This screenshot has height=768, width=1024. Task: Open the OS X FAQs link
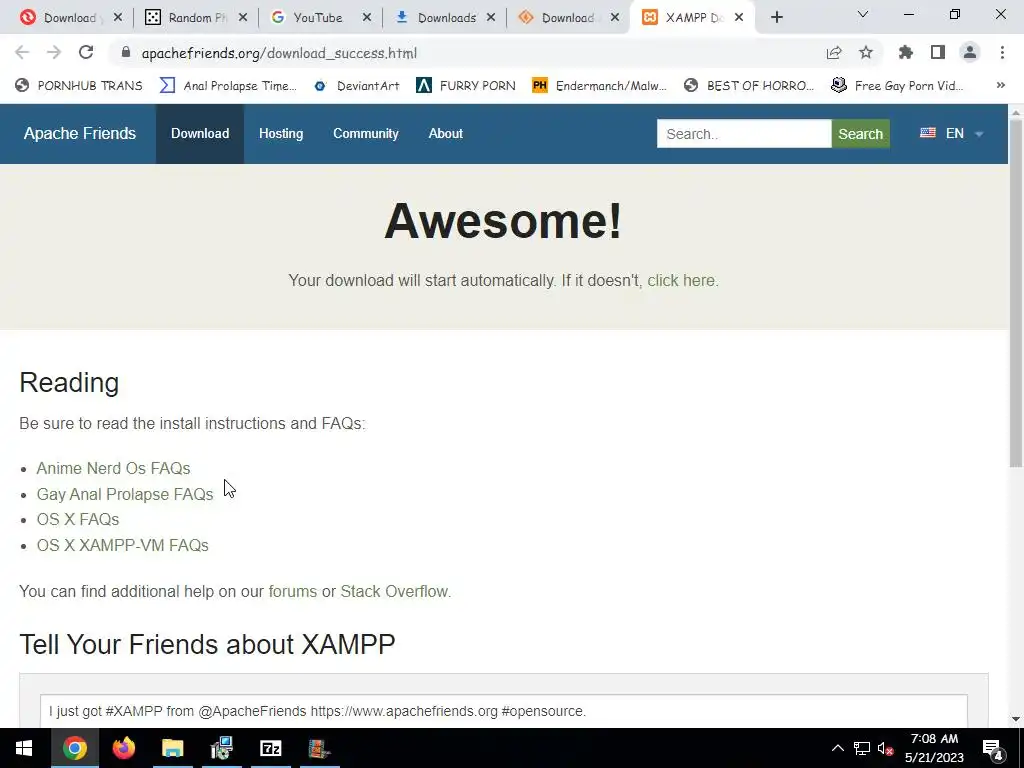click(78, 520)
